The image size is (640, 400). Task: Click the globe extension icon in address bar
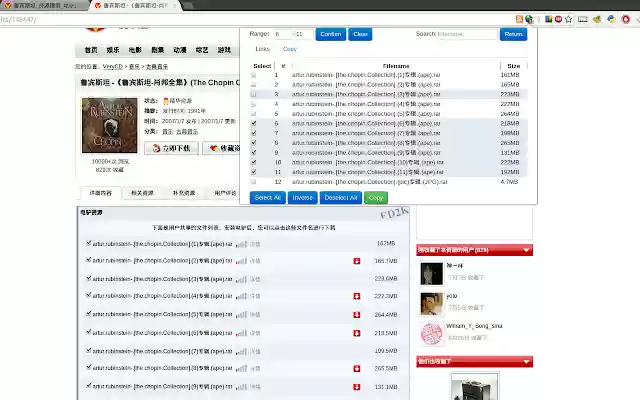529,19
